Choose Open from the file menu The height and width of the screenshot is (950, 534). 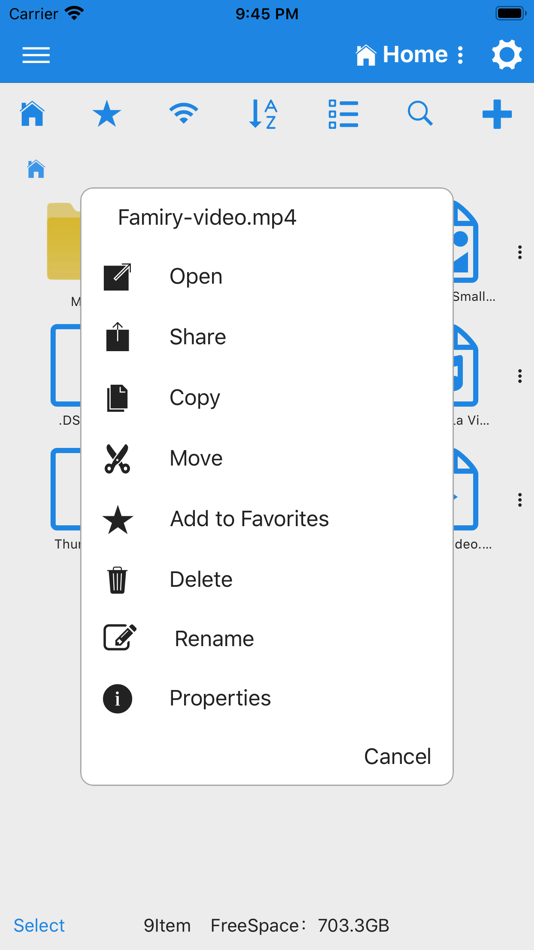(x=267, y=277)
